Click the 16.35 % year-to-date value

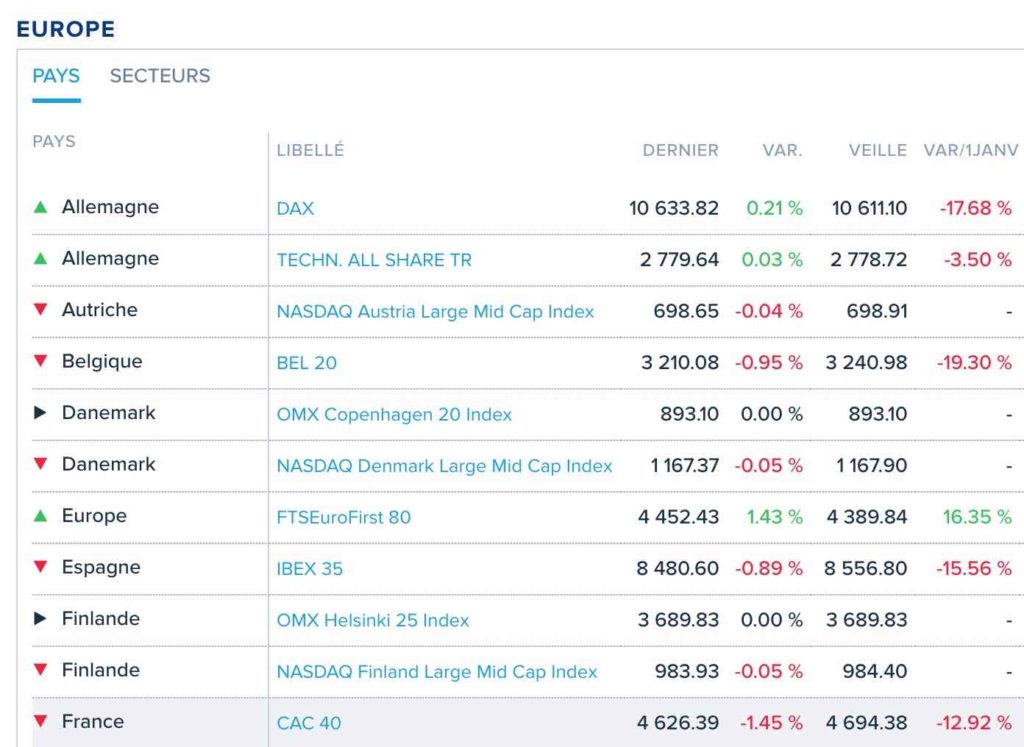coord(977,517)
